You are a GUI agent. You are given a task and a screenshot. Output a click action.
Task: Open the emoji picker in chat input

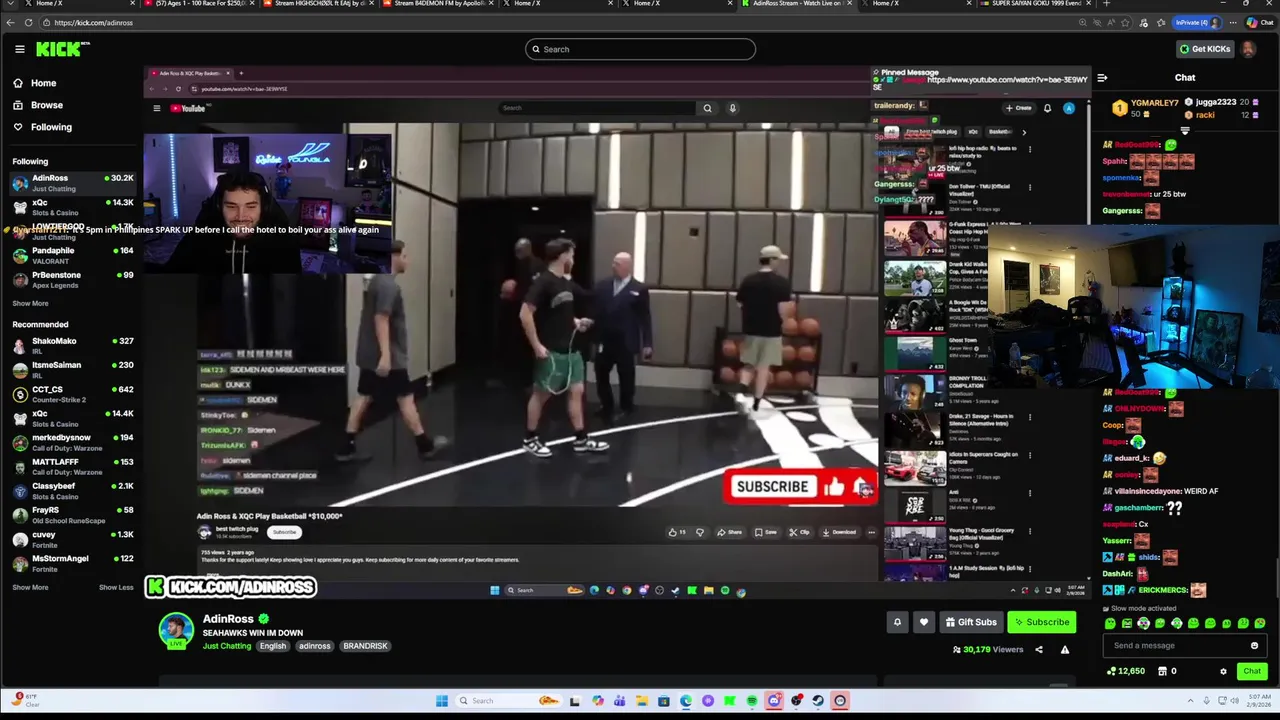pos(1254,646)
